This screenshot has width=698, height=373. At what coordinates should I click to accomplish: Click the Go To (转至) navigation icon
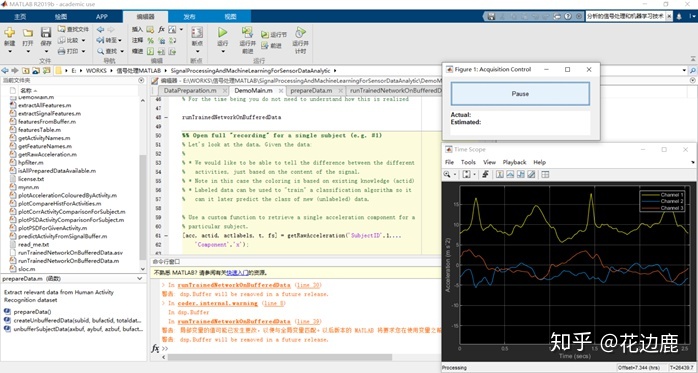pos(101,40)
